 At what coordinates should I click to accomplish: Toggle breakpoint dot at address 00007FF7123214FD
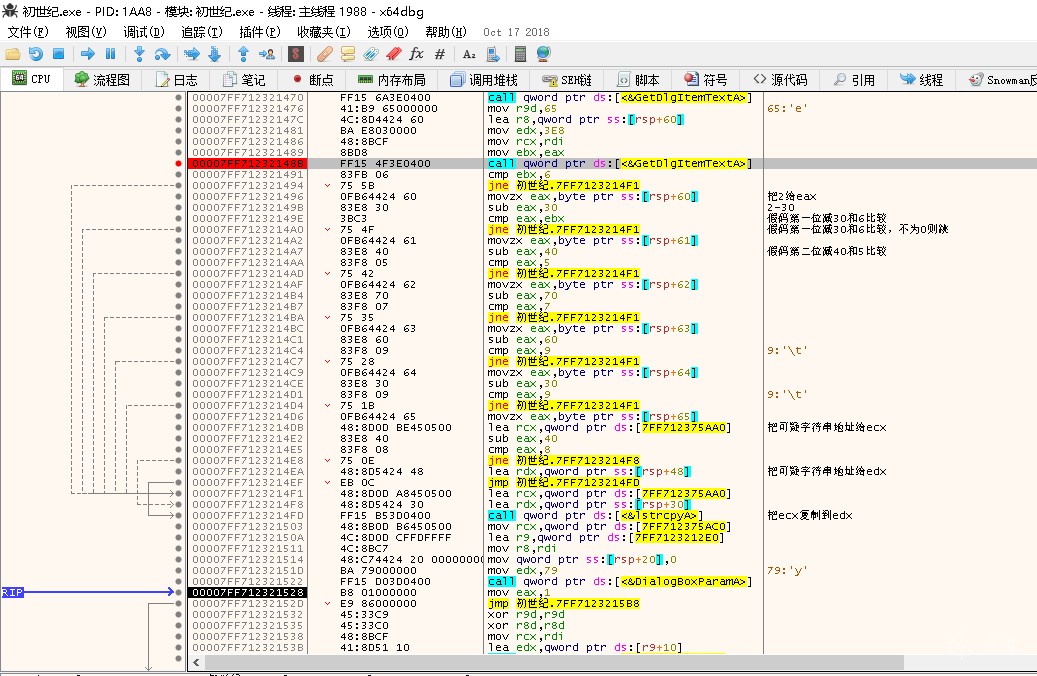pyautogui.click(x=179, y=515)
